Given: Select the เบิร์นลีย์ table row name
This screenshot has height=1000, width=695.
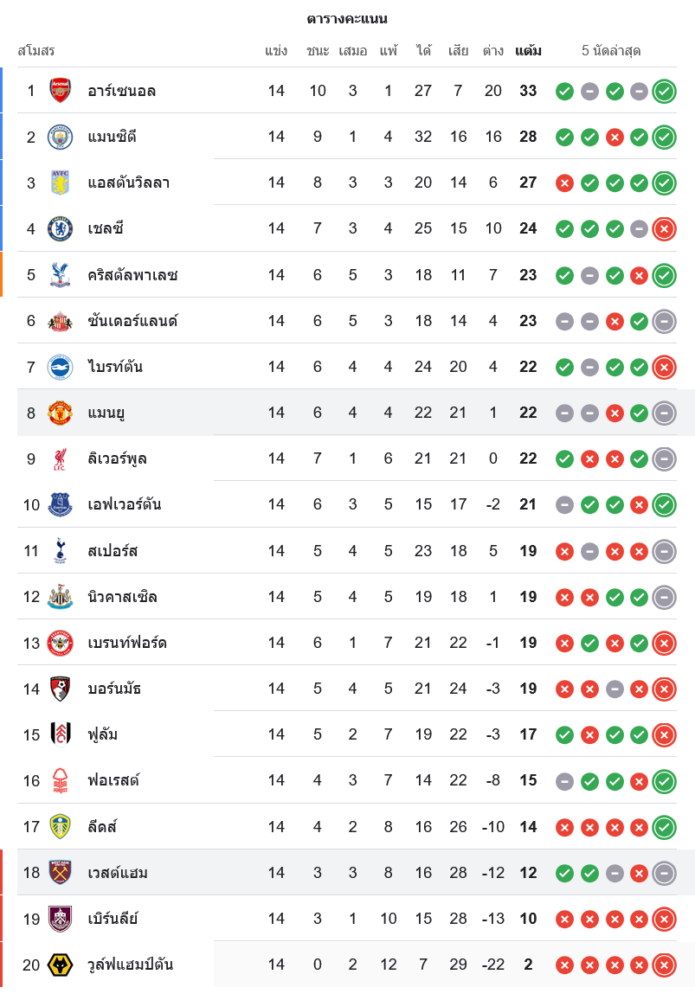Looking at the screenshot, I should click(x=112, y=919).
